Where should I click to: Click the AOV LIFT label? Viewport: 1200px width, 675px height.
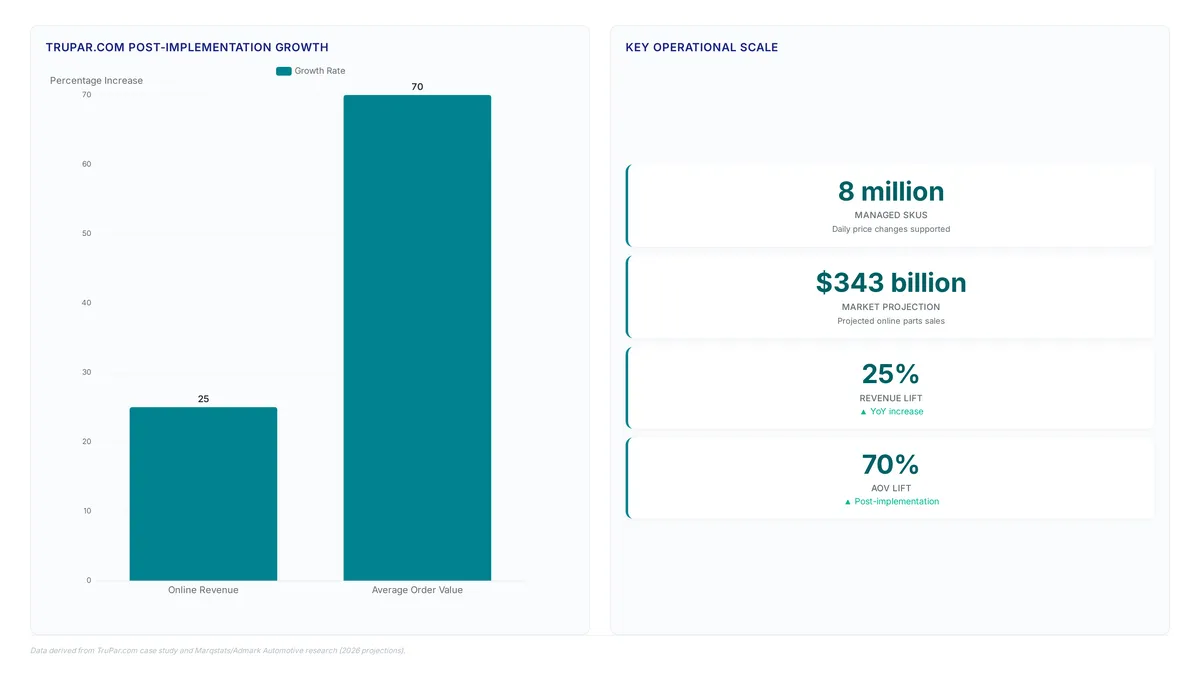click(891, 489)
